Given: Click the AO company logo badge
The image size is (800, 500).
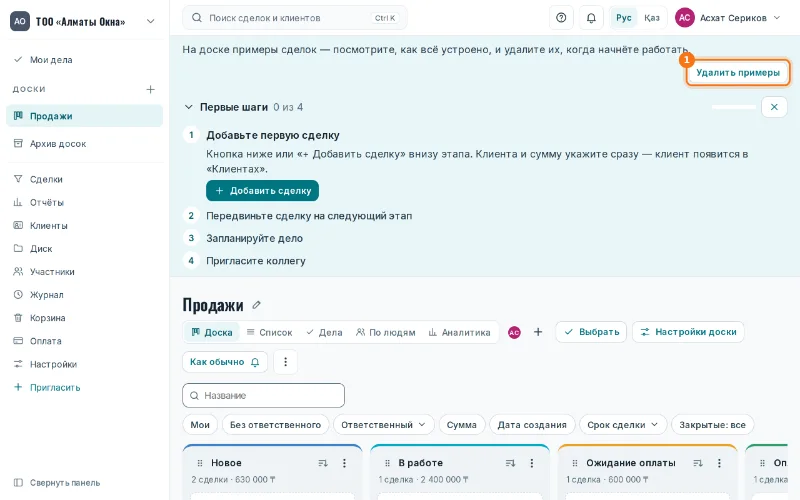Looking at the screenshot, I should (20, 21).
